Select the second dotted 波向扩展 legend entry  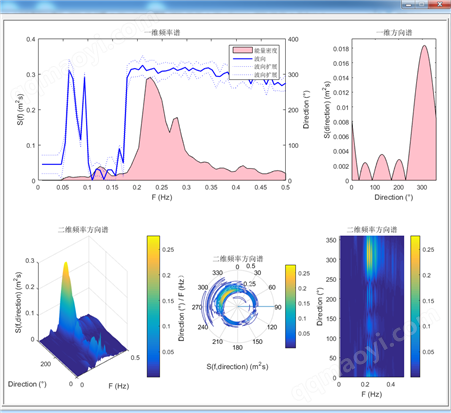255,75
